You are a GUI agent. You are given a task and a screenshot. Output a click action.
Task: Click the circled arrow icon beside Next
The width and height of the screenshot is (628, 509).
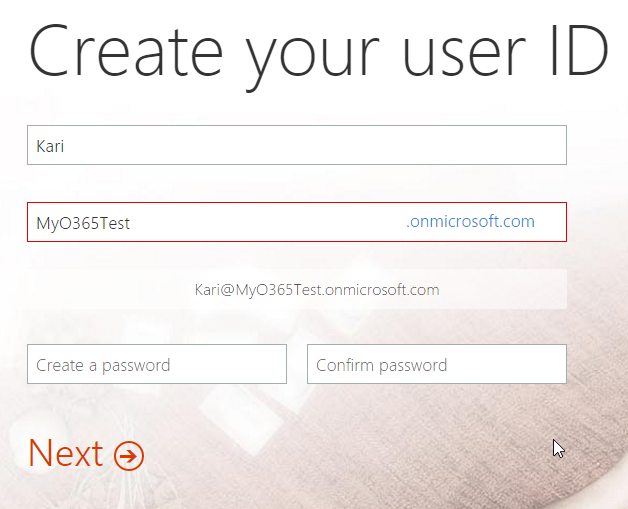129,456
